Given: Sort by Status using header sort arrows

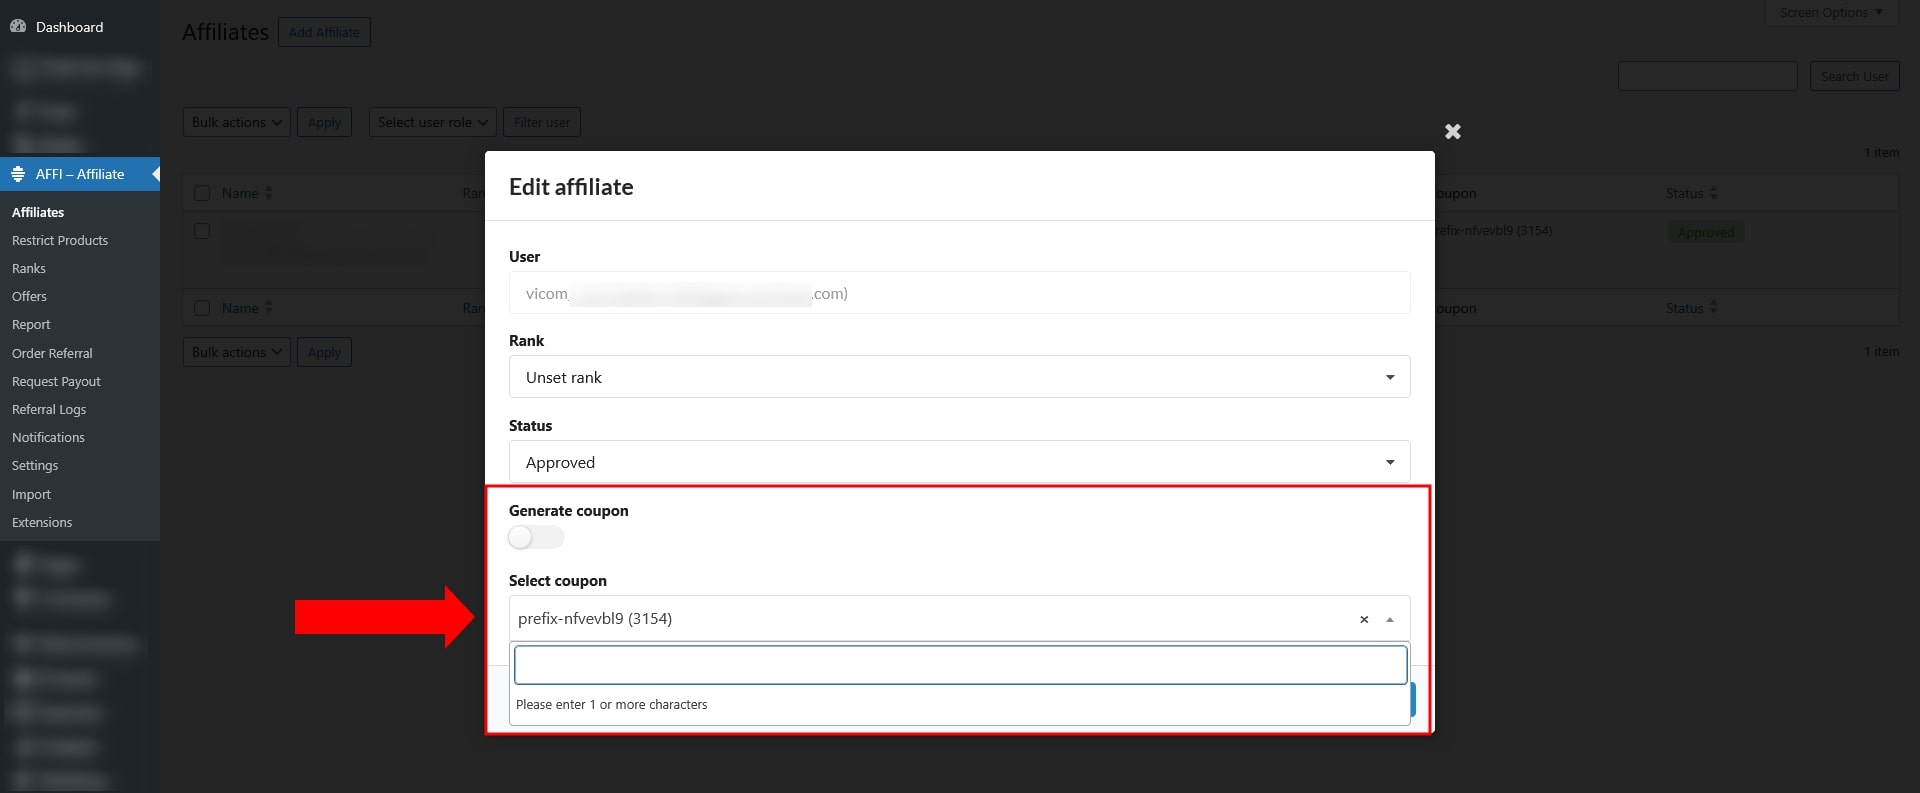Looking at the screenshot, I should coord(1713,193).
